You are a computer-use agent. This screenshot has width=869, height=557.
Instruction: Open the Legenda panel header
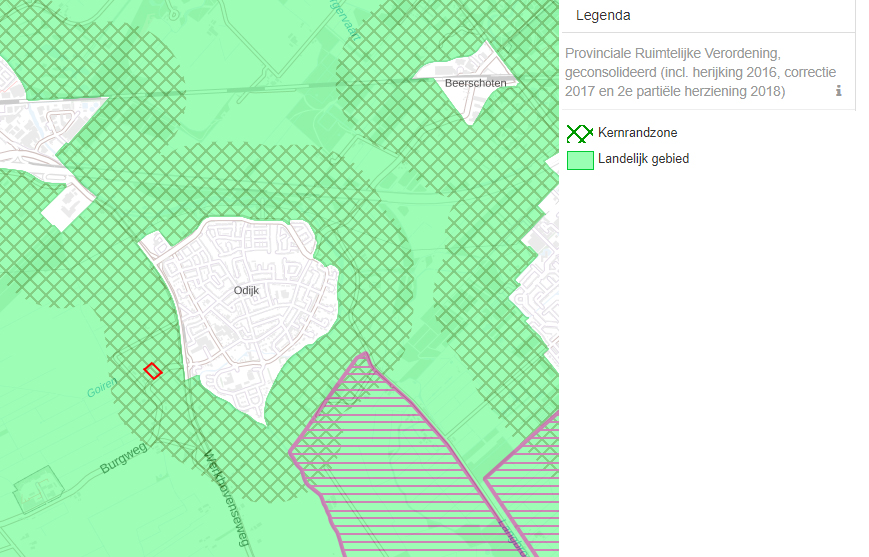click(x=603, y=16)
